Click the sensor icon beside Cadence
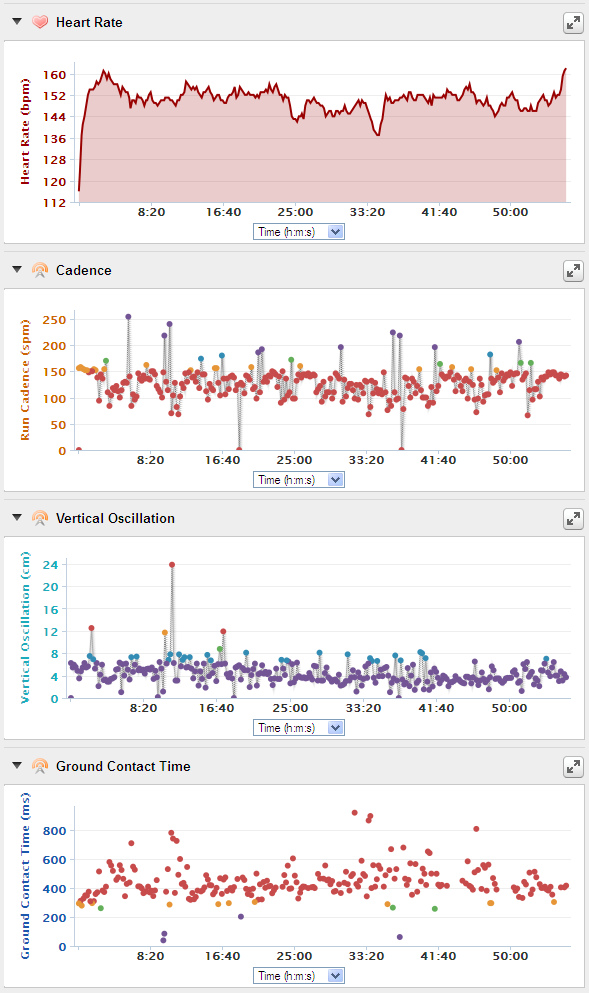 (40, 270)
